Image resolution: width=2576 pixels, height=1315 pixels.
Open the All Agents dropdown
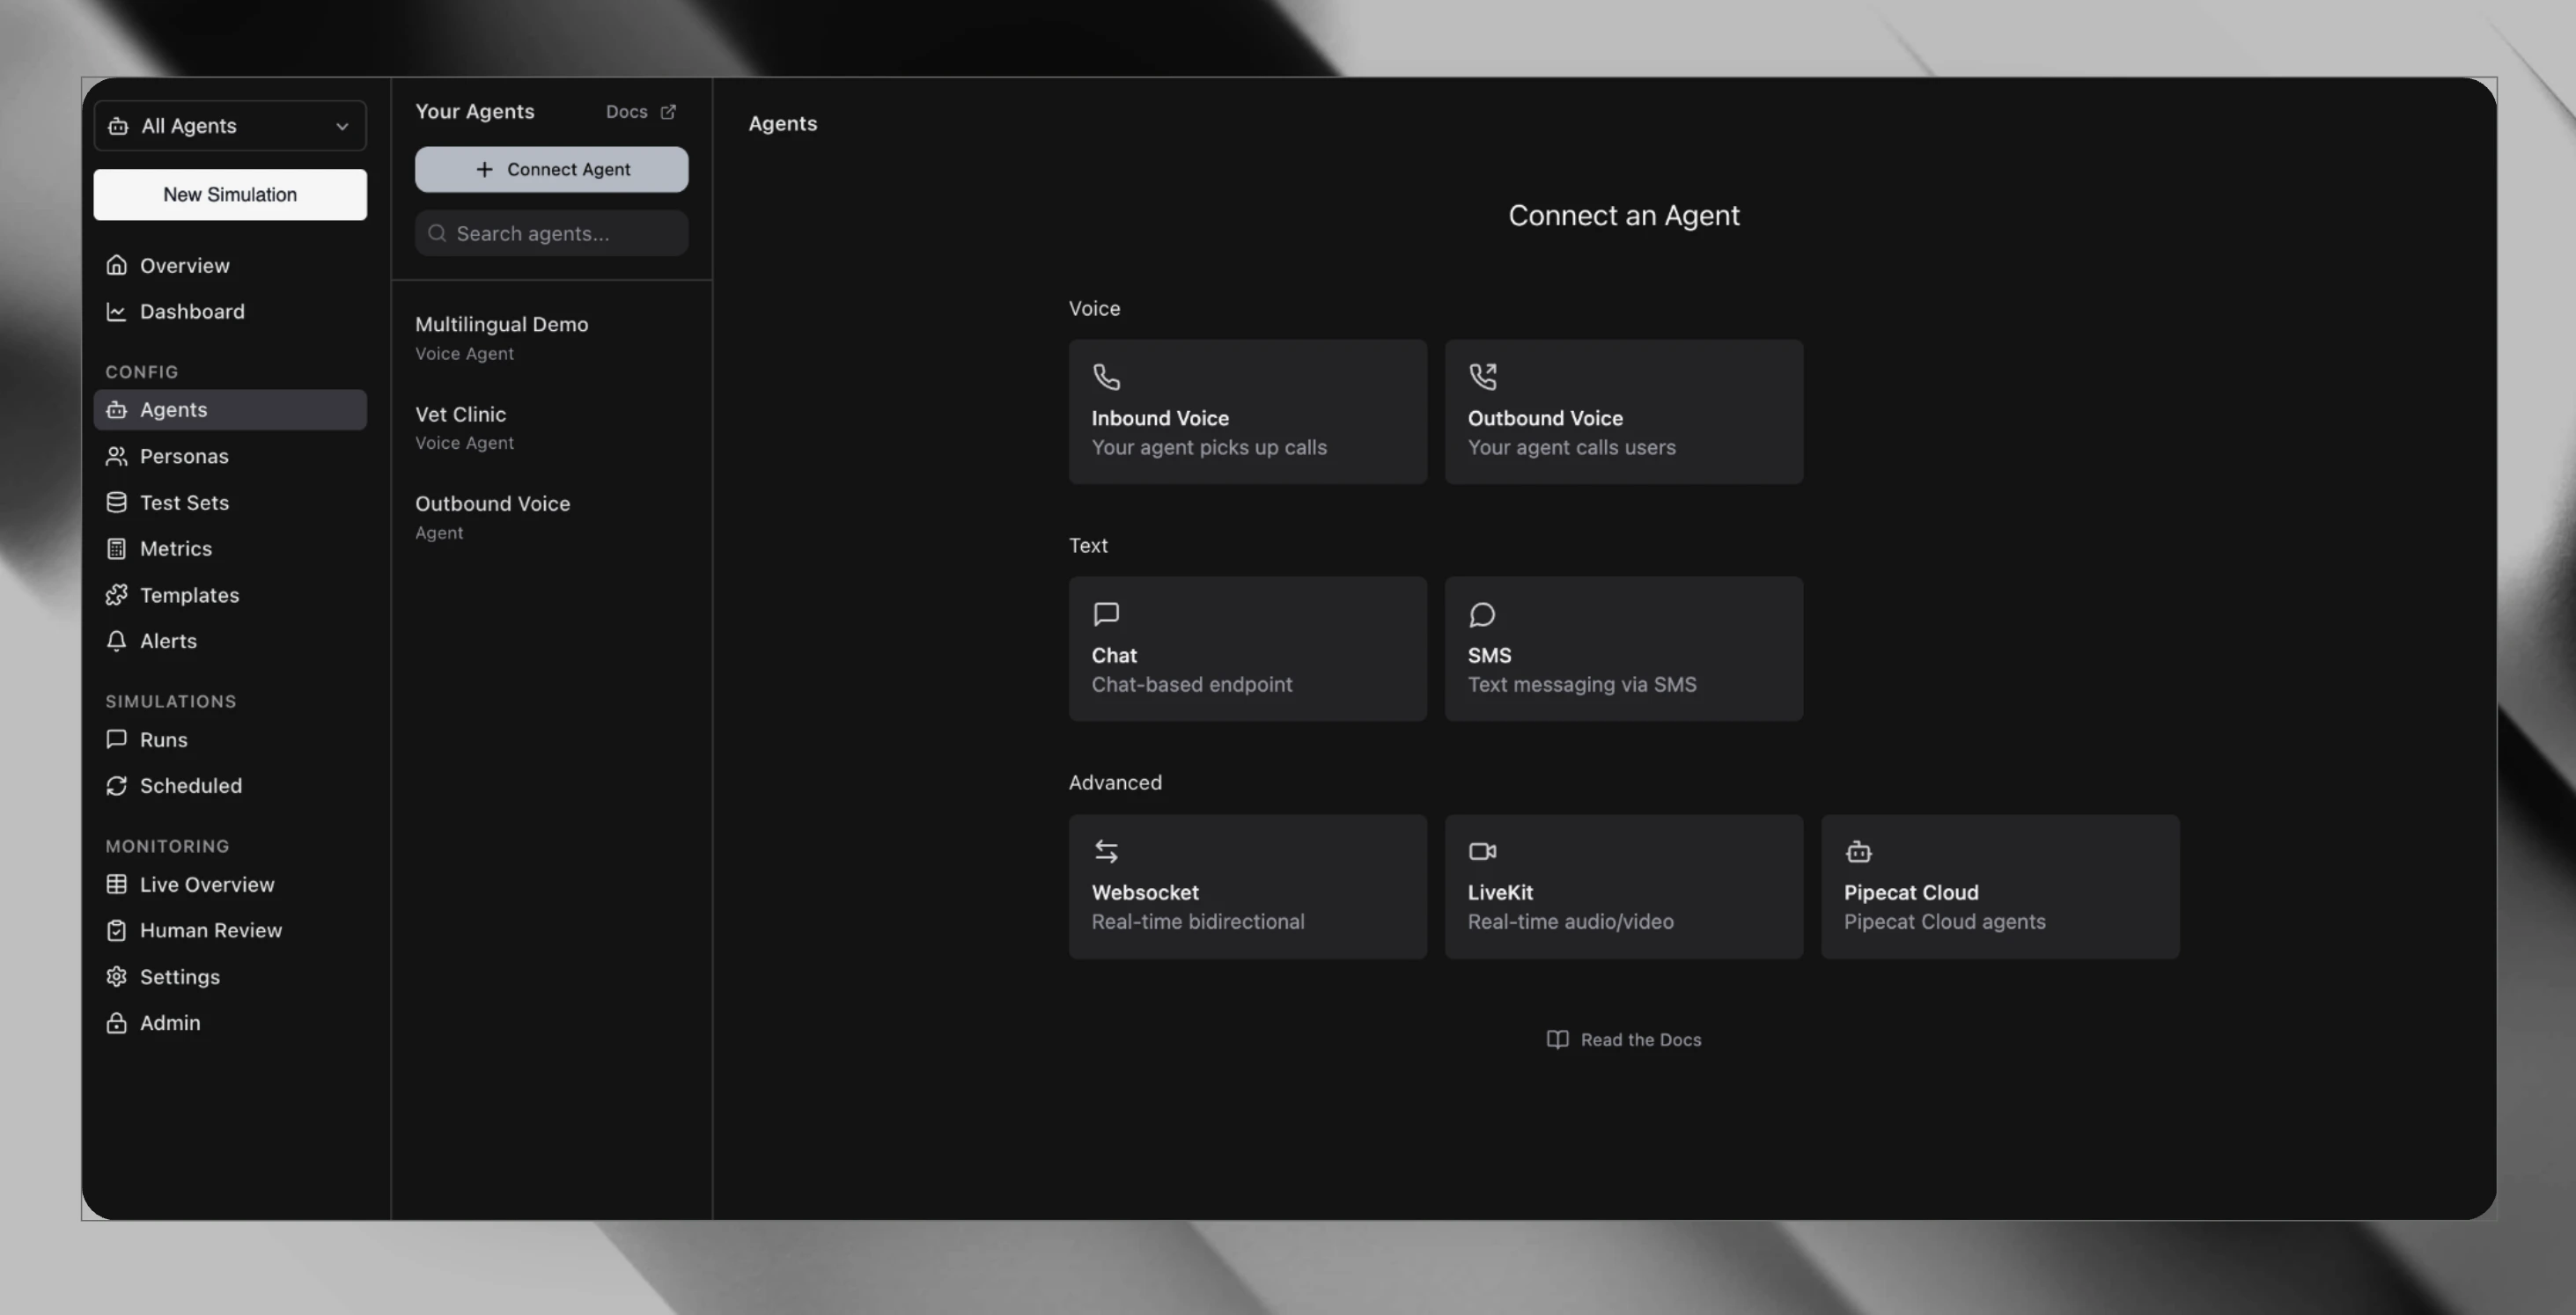pyautogui.click(x=229, y=125)
